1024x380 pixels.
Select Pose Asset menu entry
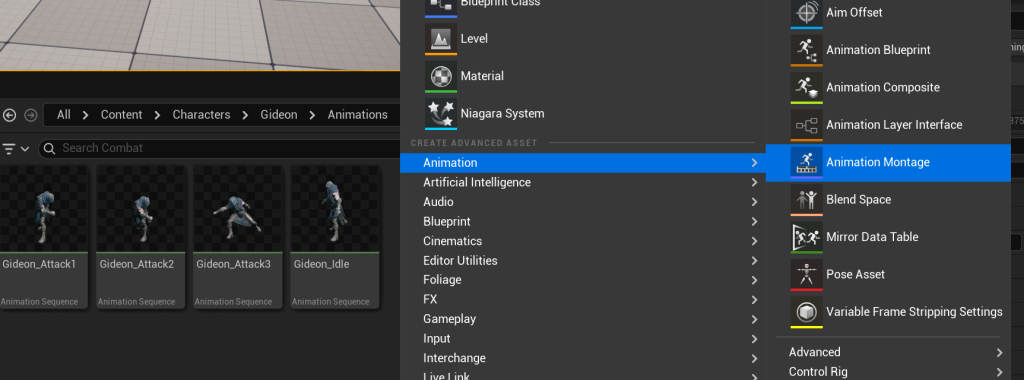coord(888,274)
